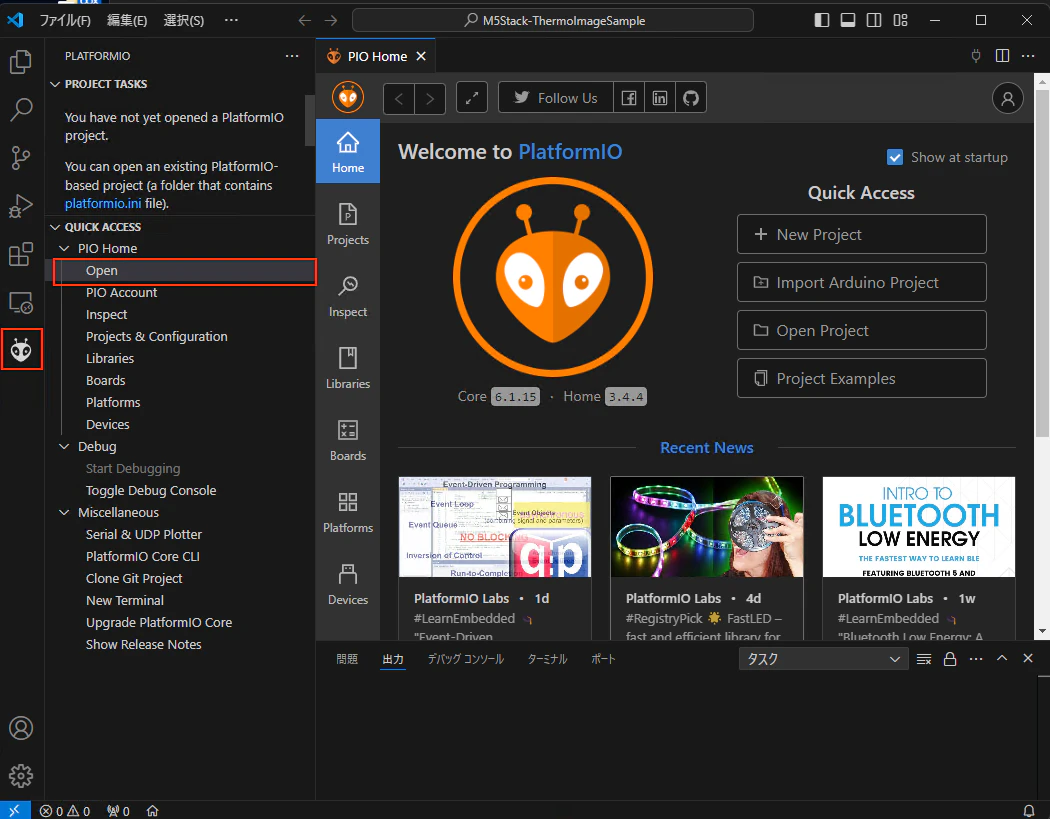Click the Project Examples button

[x=861, y=378]
